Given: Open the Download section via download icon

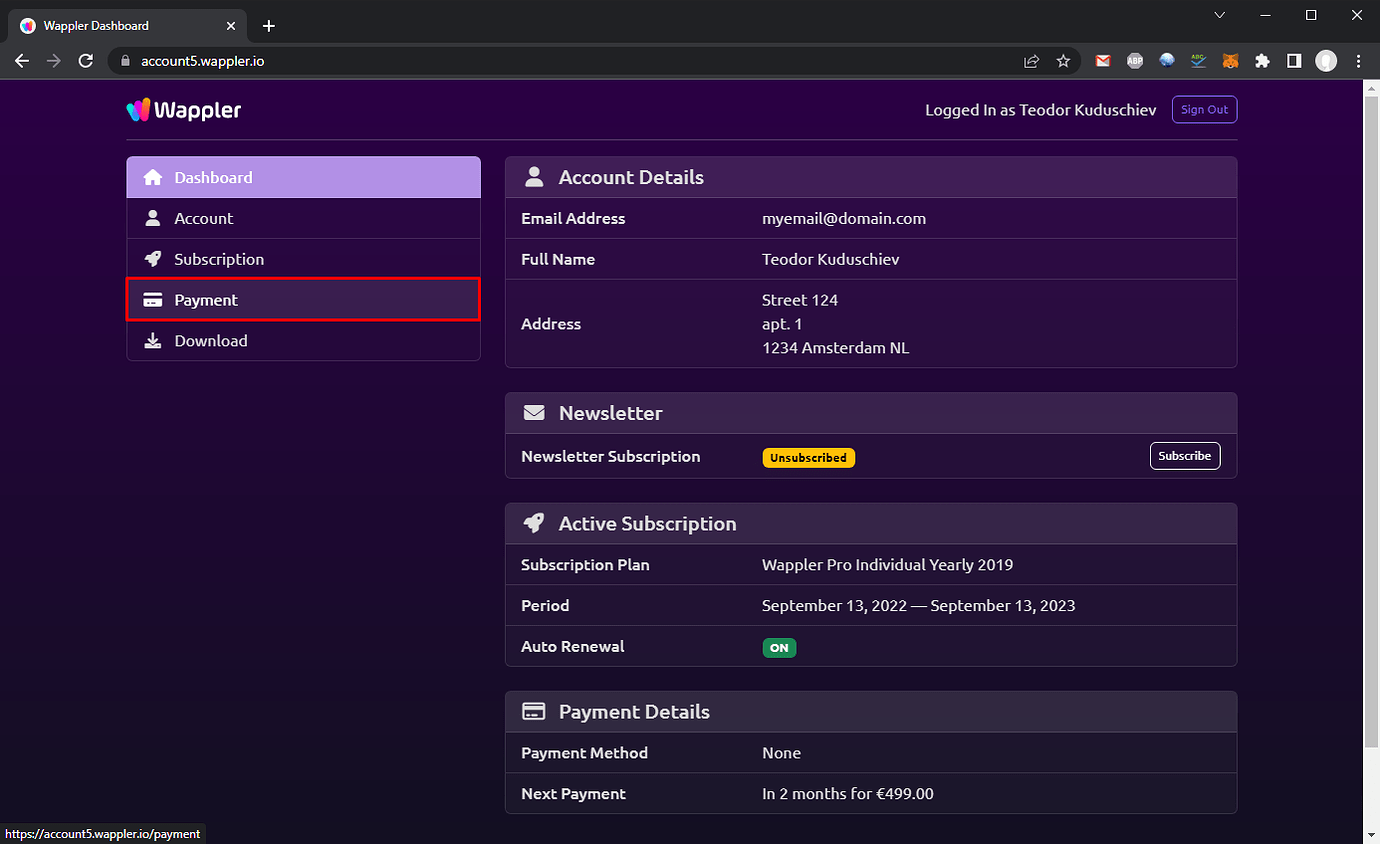Looking at the screenshot, I should coord(152,341).
